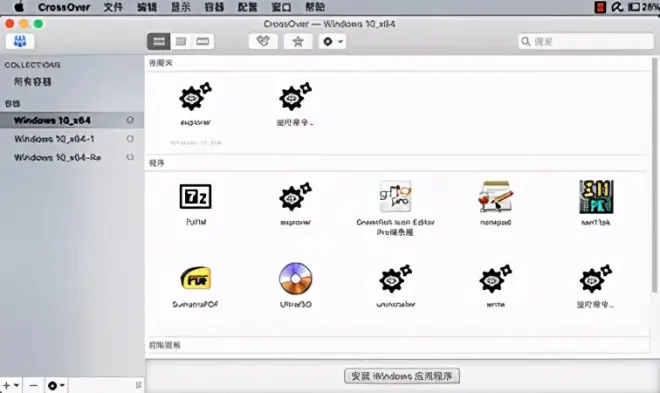Switch to the first view mode button

point(159,41)
